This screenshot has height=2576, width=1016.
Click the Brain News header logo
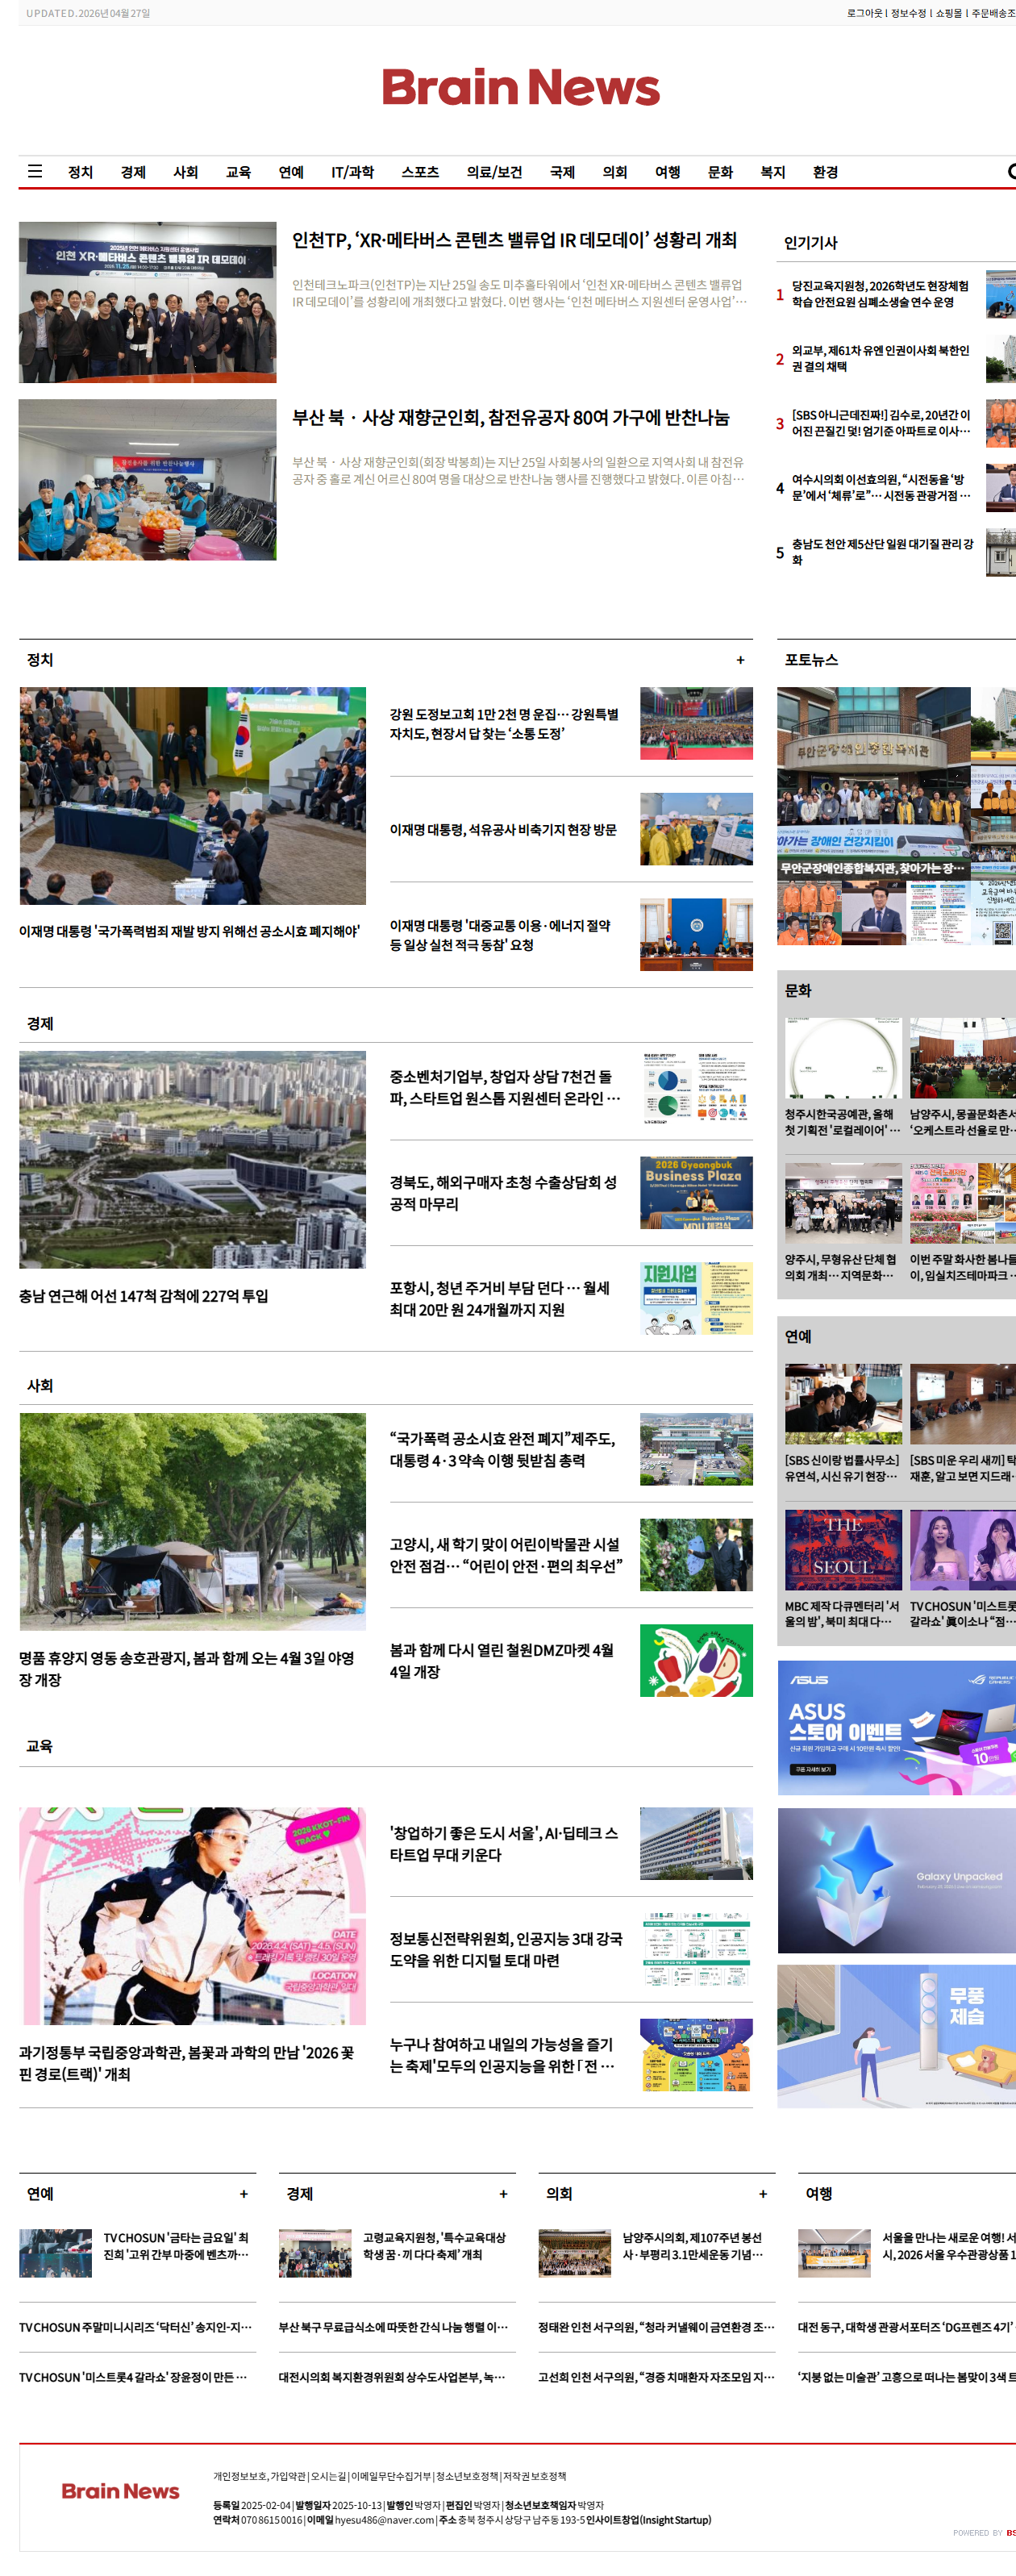[x=521, y=88]
